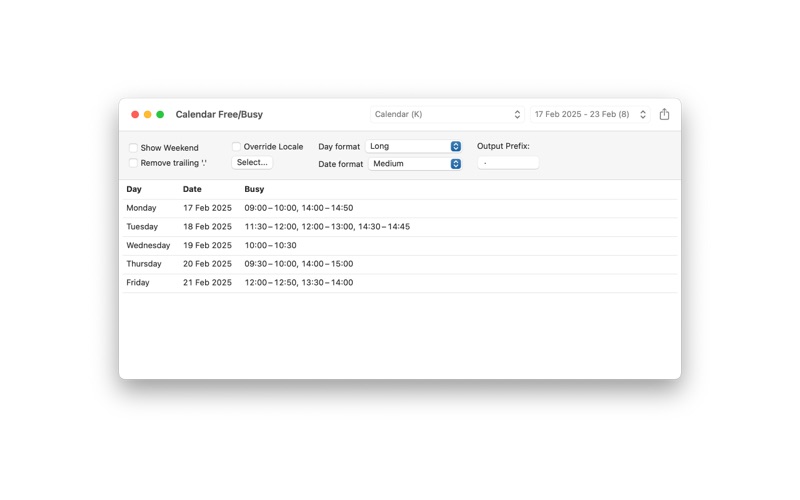The width and height of the screenshot is (800, 500).
Task: Click busy times 12:00–12:50, 13:30–14:00
Action: click(x=298, y=283)
